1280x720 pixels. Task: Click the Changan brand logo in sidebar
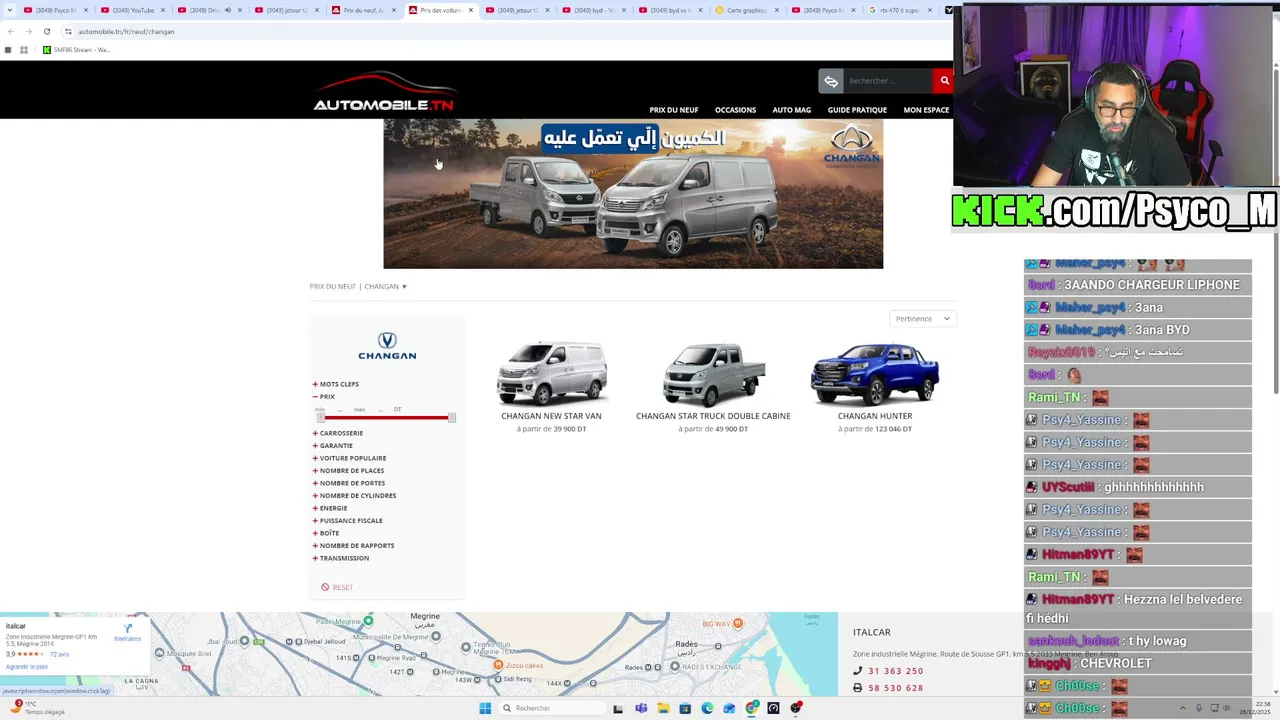(387, 346)
